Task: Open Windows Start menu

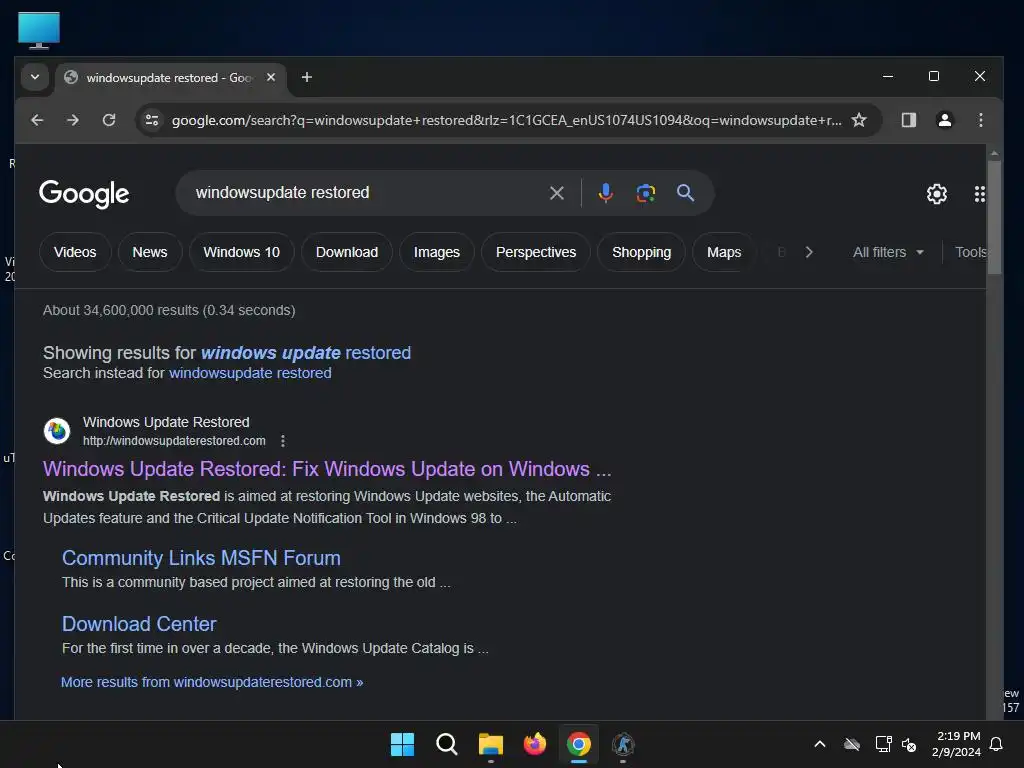Action: click(x=402, y=744)
